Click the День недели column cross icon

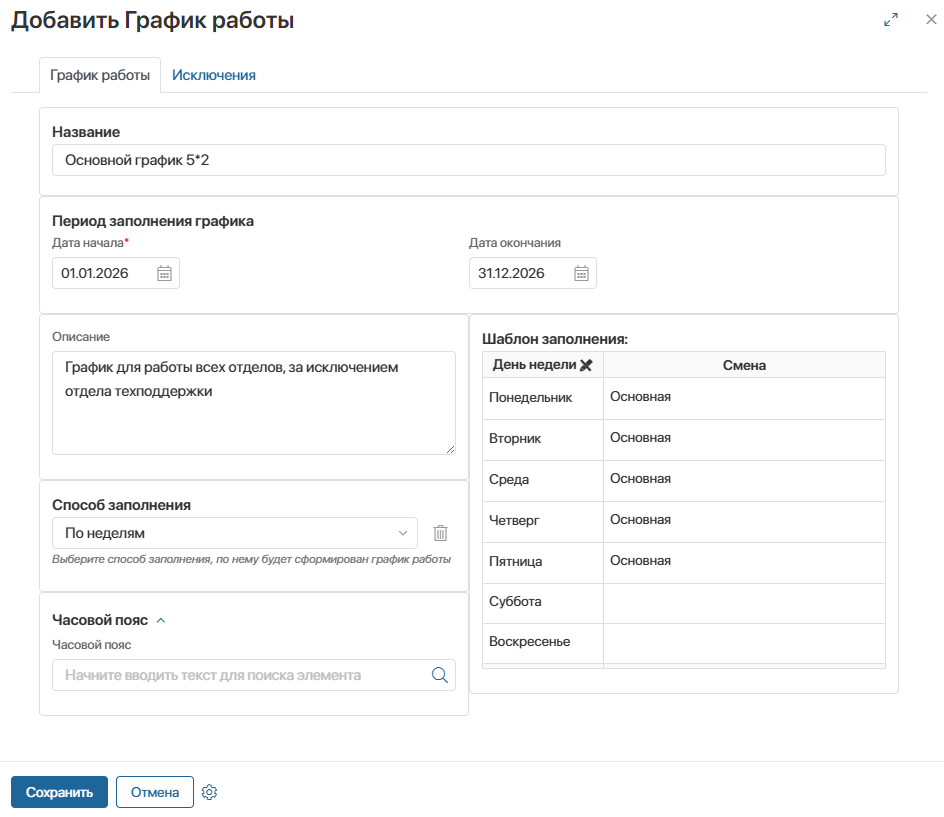click(x=586, y=365)
